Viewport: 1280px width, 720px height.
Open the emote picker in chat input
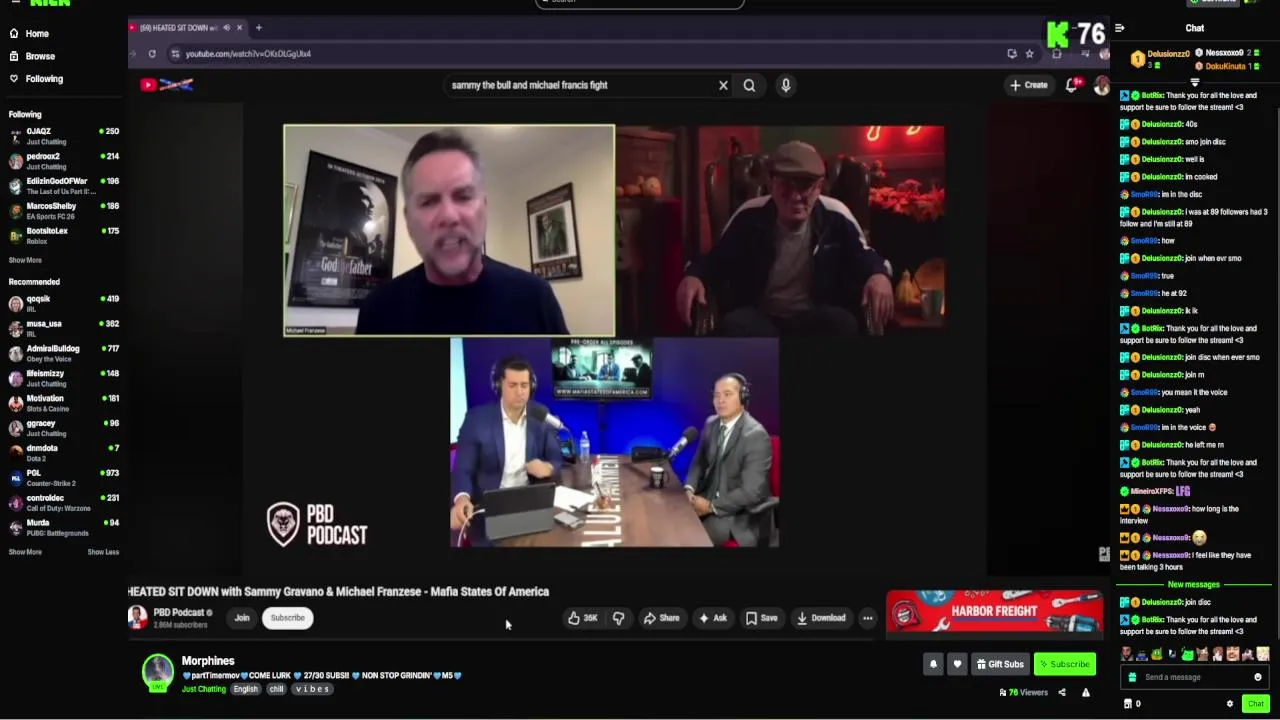(x=1258, y=677)
